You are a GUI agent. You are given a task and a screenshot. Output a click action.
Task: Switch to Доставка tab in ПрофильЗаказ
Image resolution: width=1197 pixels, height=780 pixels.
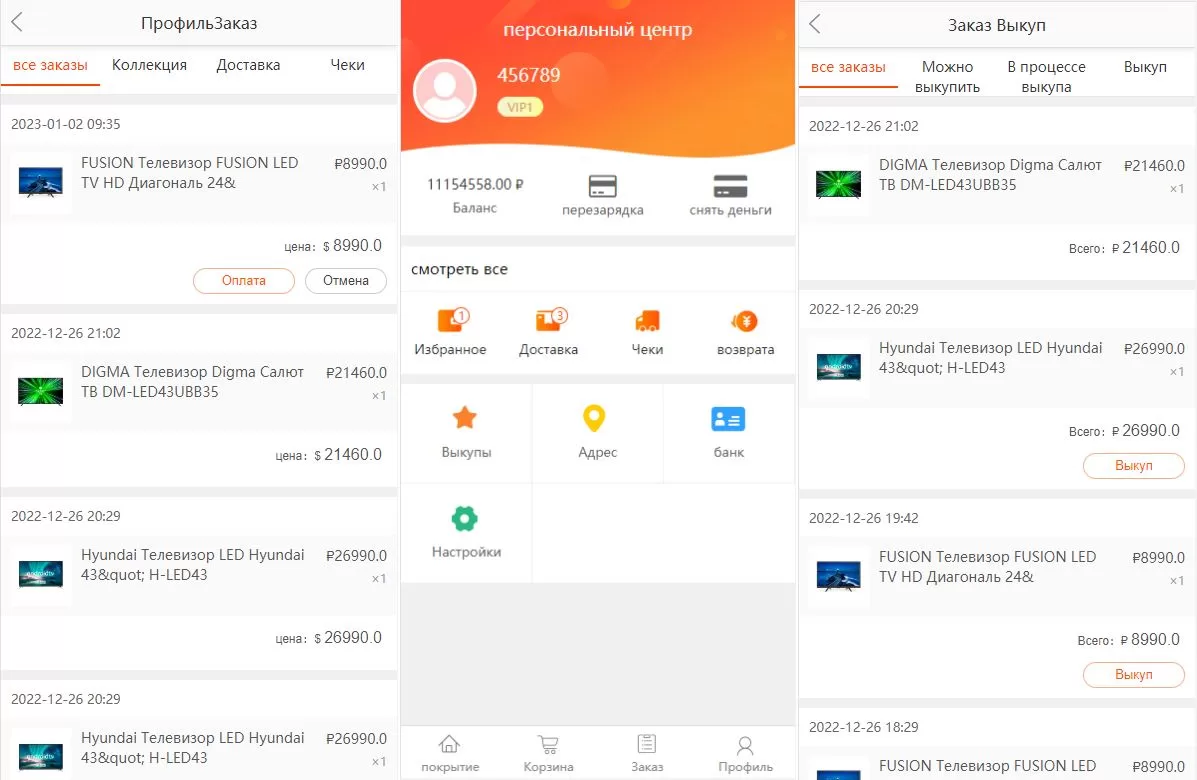click(x=248, y=66)
